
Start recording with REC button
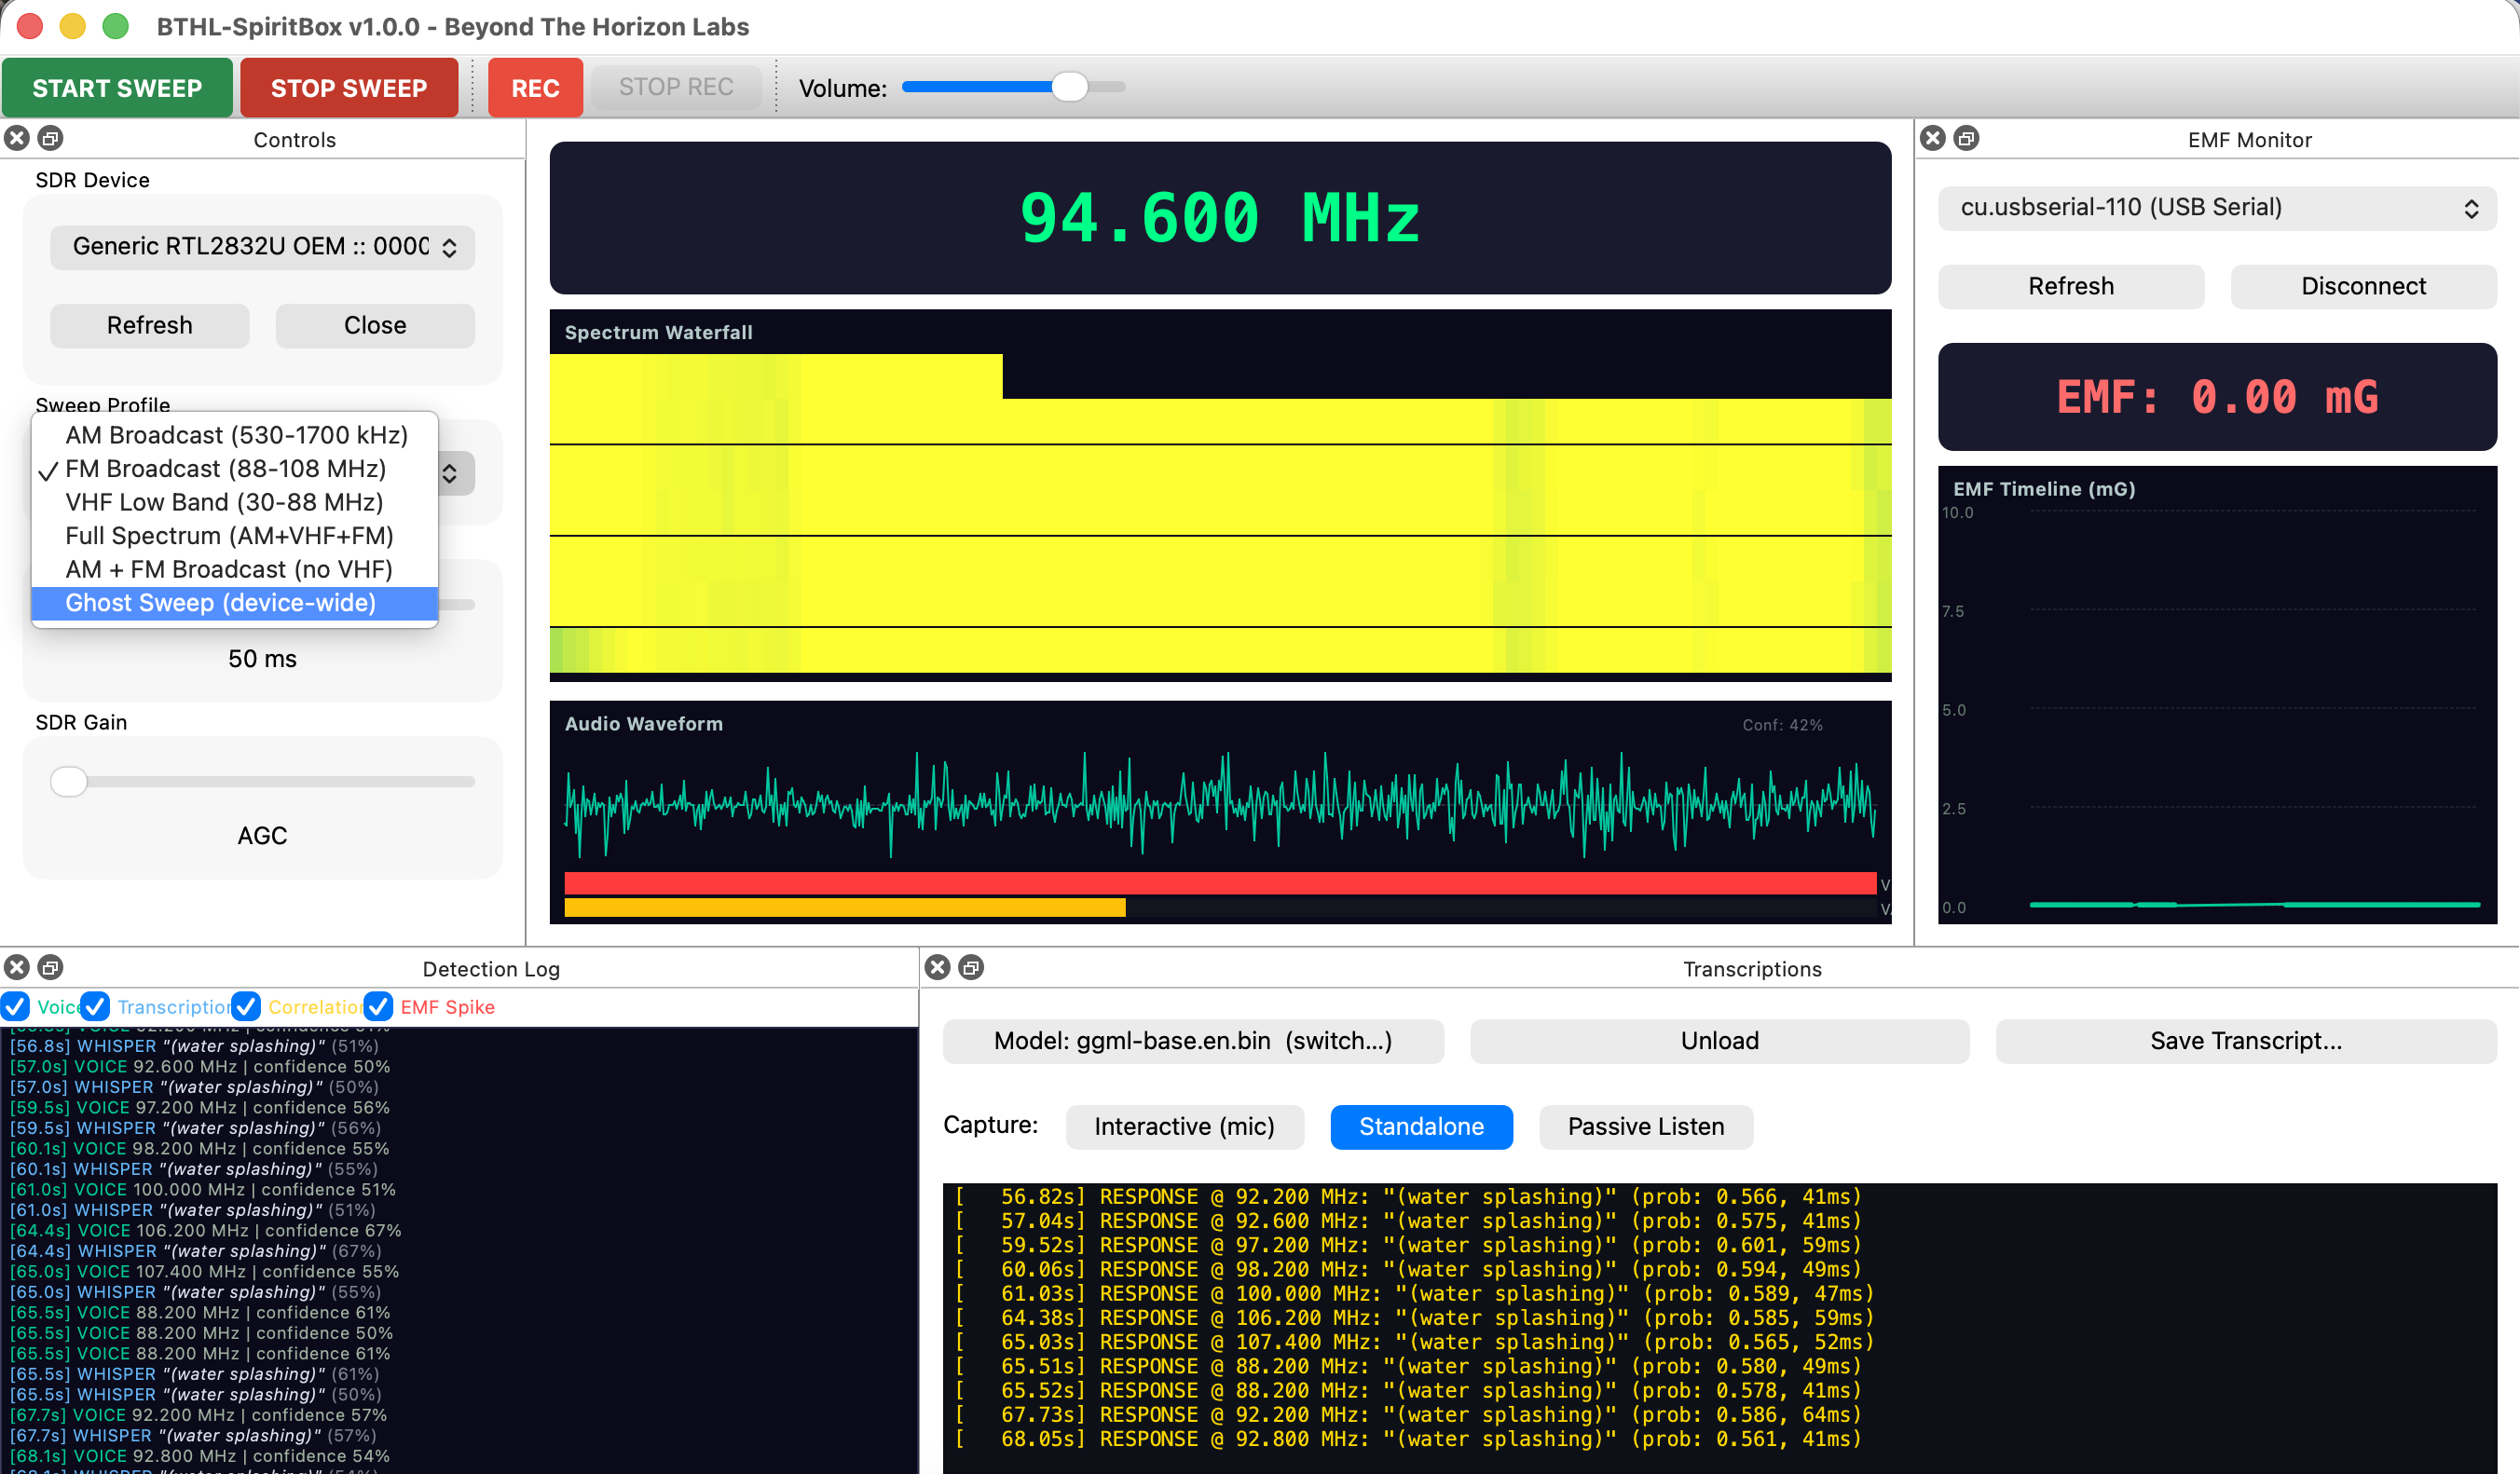(535, 88)
